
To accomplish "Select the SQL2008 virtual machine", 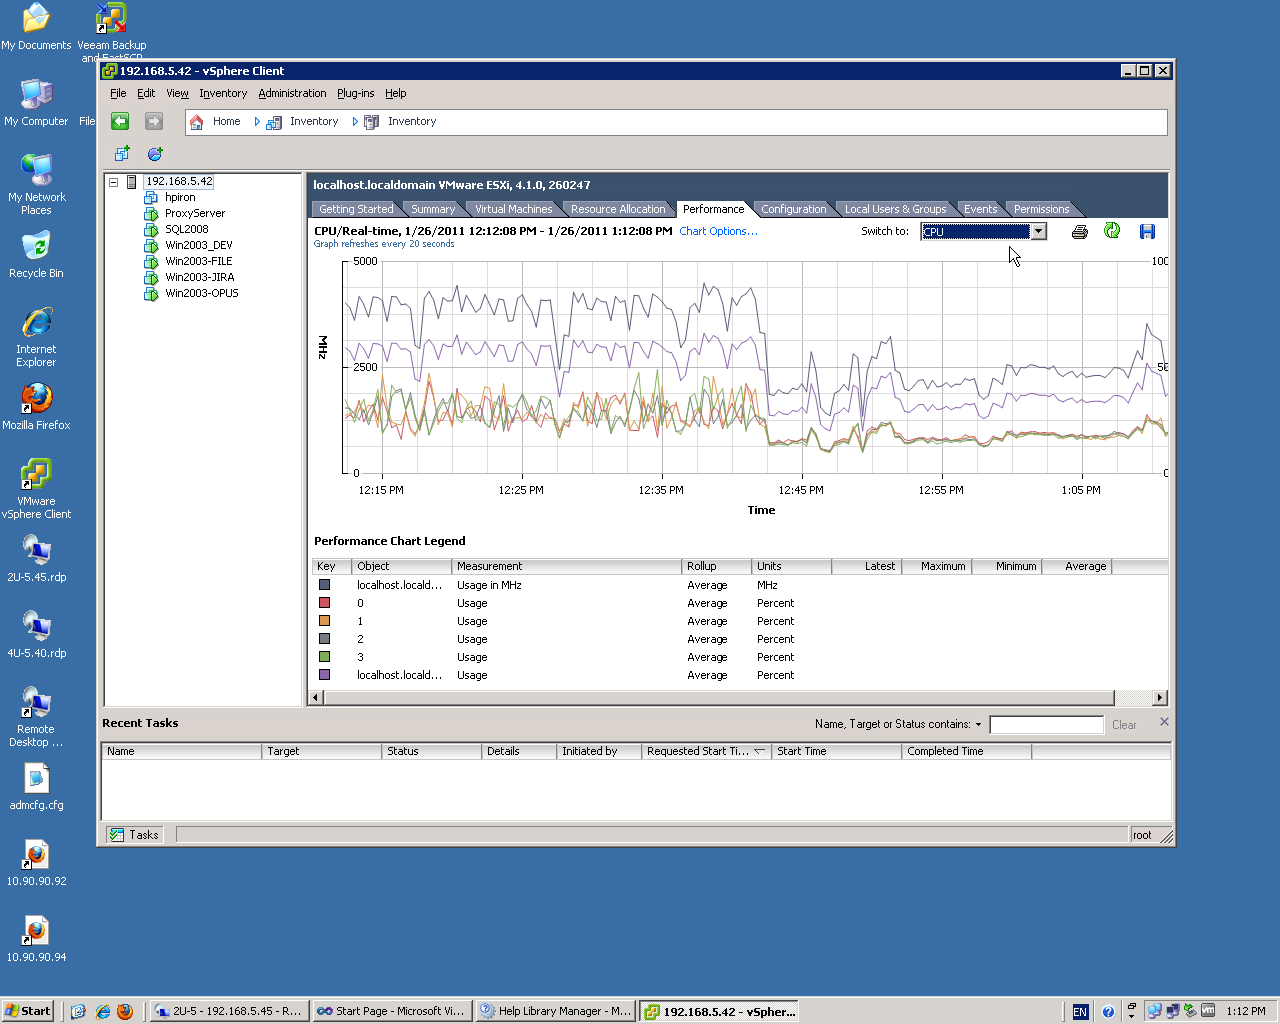I will 186,229.
